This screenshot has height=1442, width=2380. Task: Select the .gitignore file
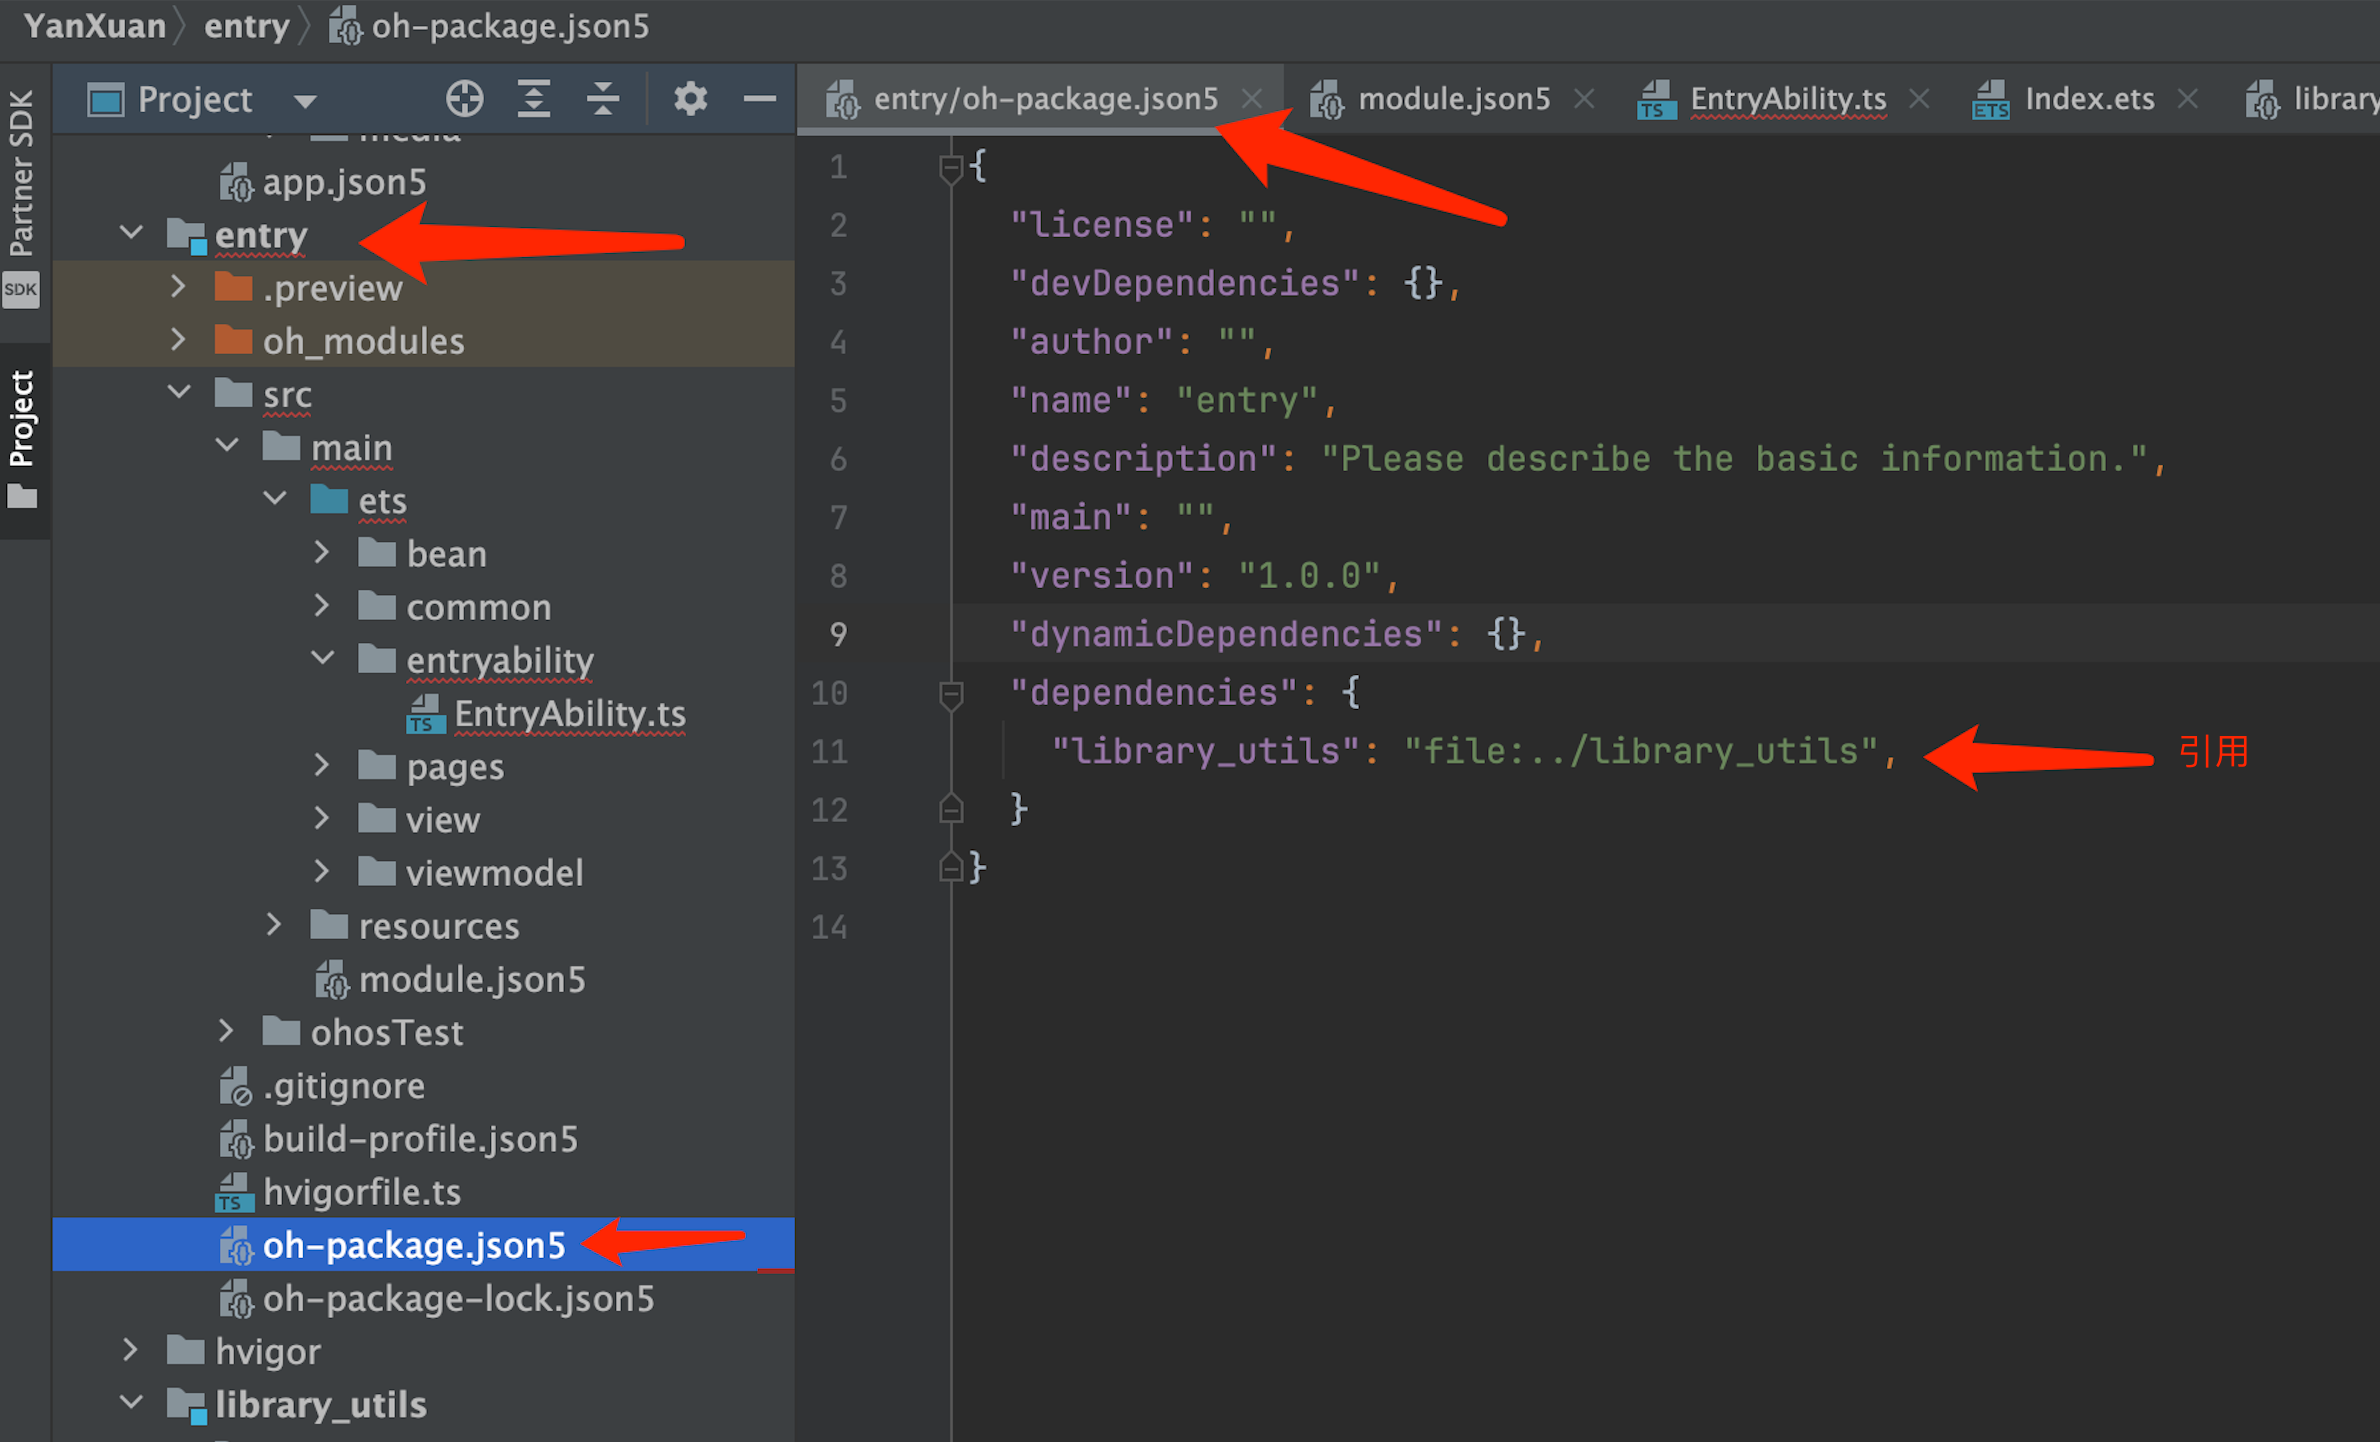click(343, 1086)
